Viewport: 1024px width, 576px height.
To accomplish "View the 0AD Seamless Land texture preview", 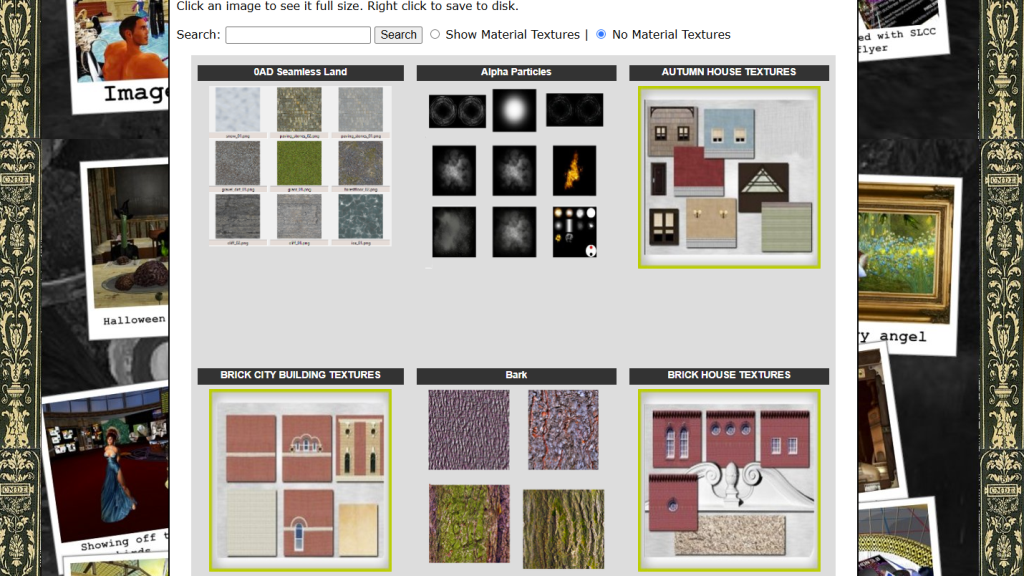I will coord(300,166).
